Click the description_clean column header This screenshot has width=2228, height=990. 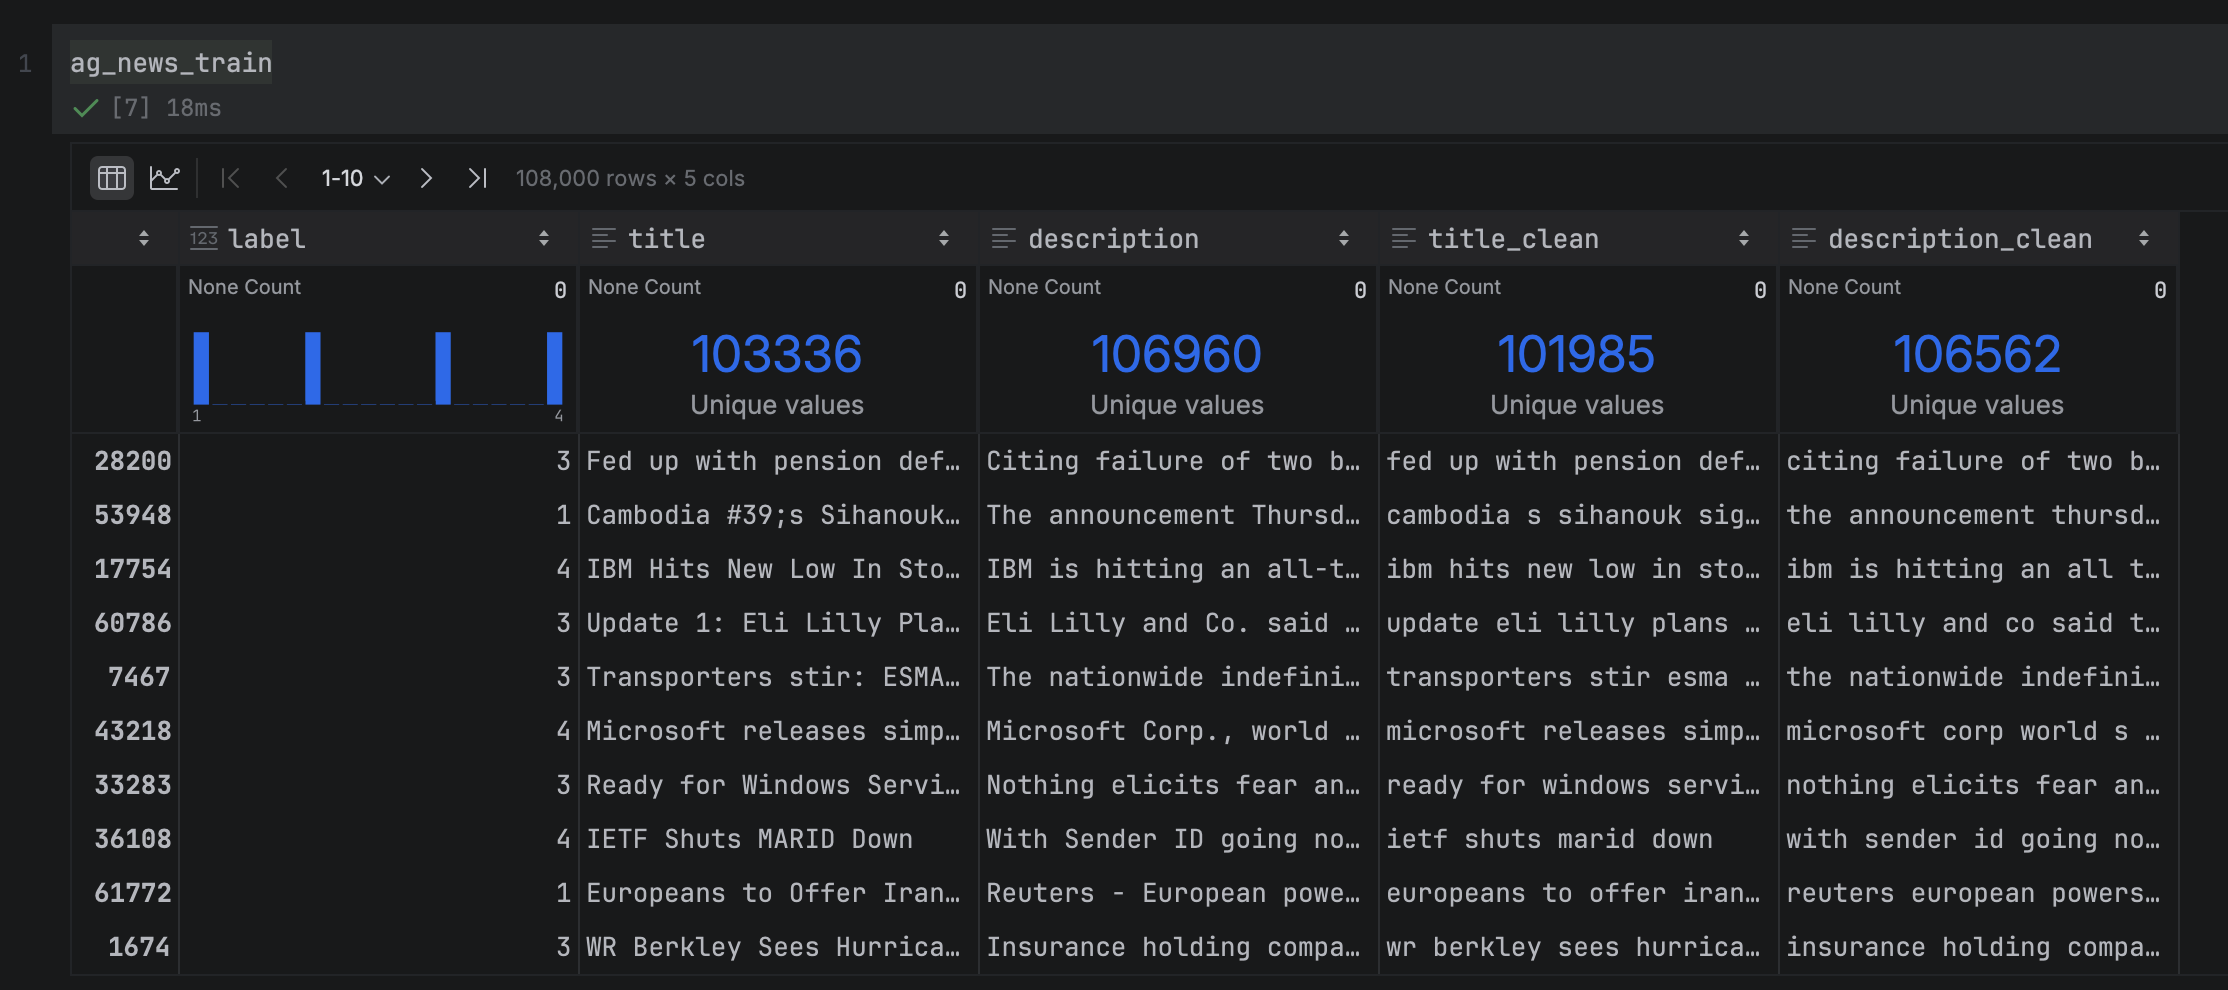[1959, 239]
